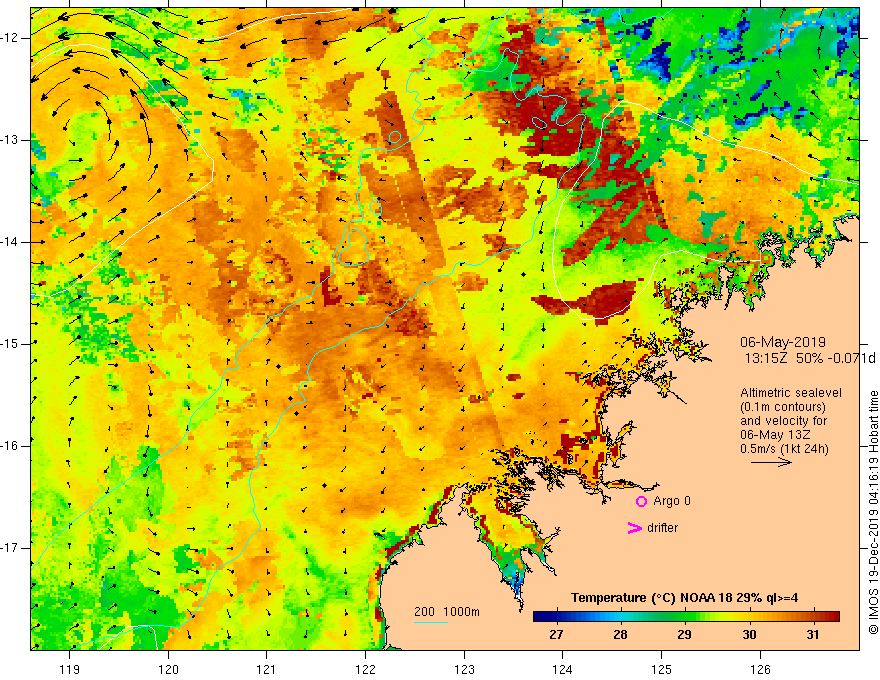Click the magenta drifter legend arrowhead
The image size is (880, 680).
pos(634,528)
